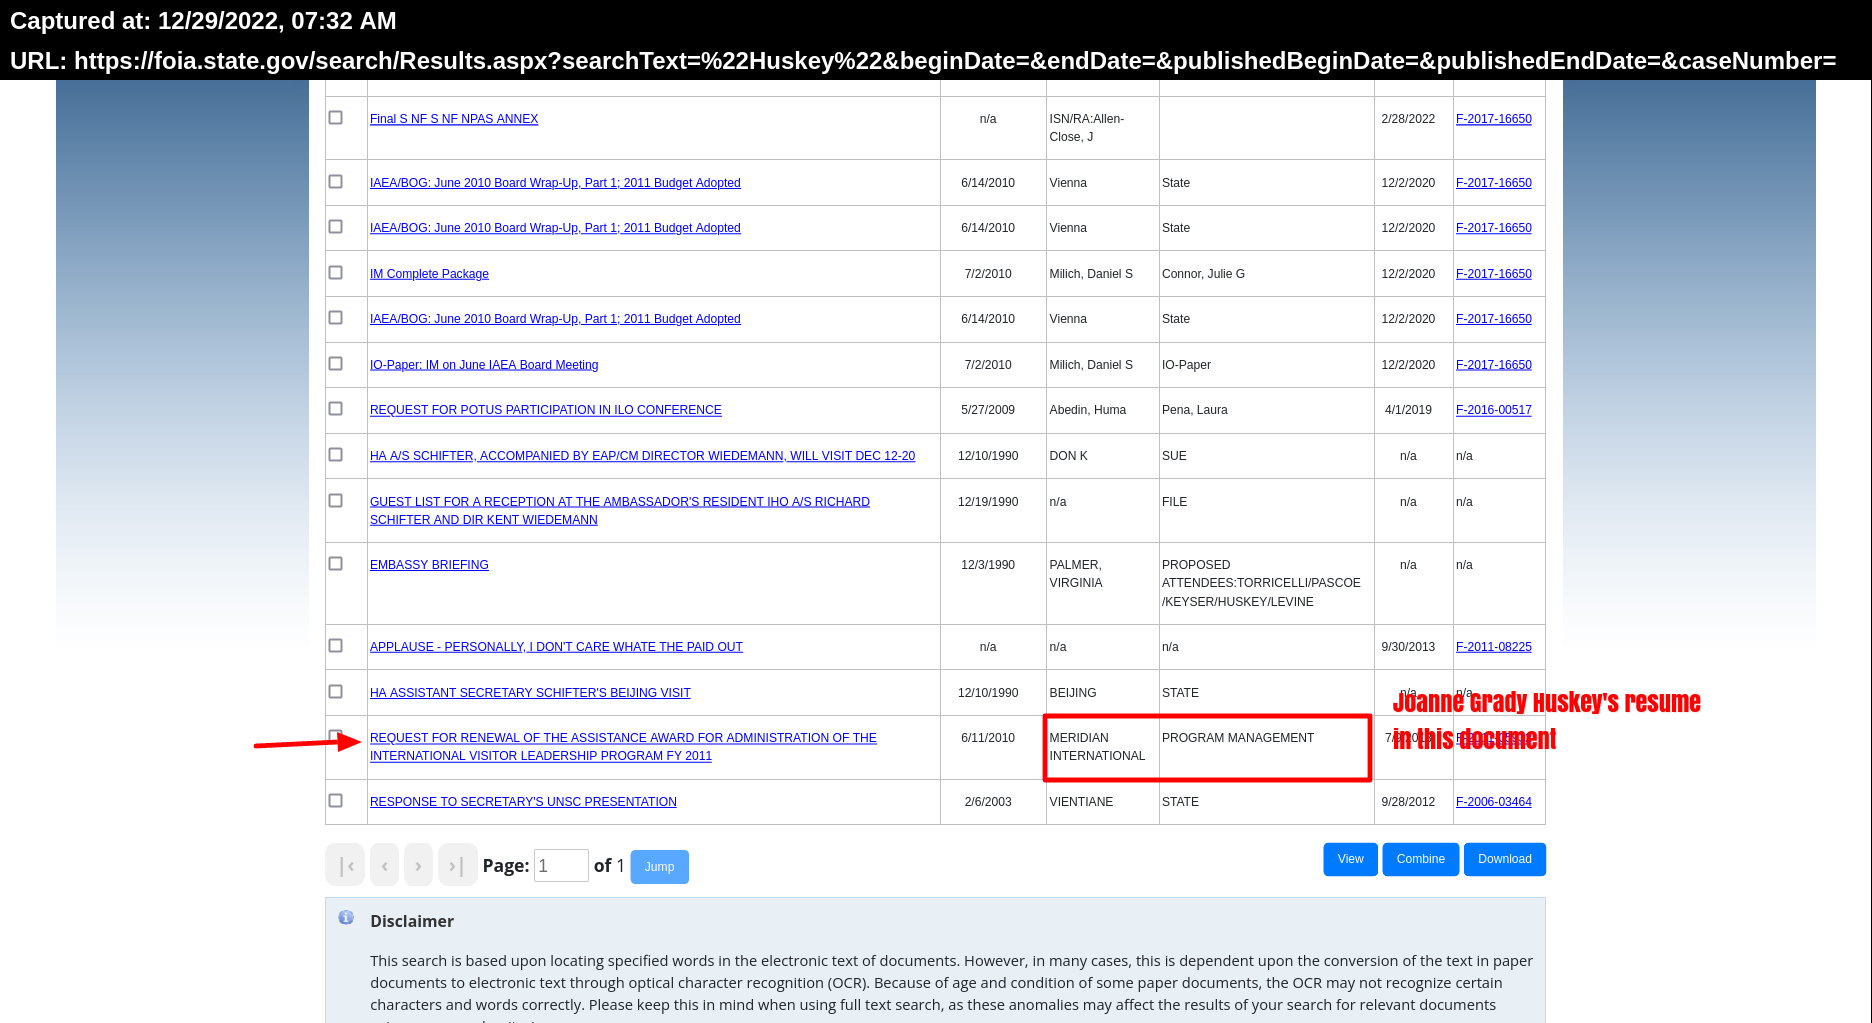
Task: Click the Disclaimer info icon
Action: (346, 917)
